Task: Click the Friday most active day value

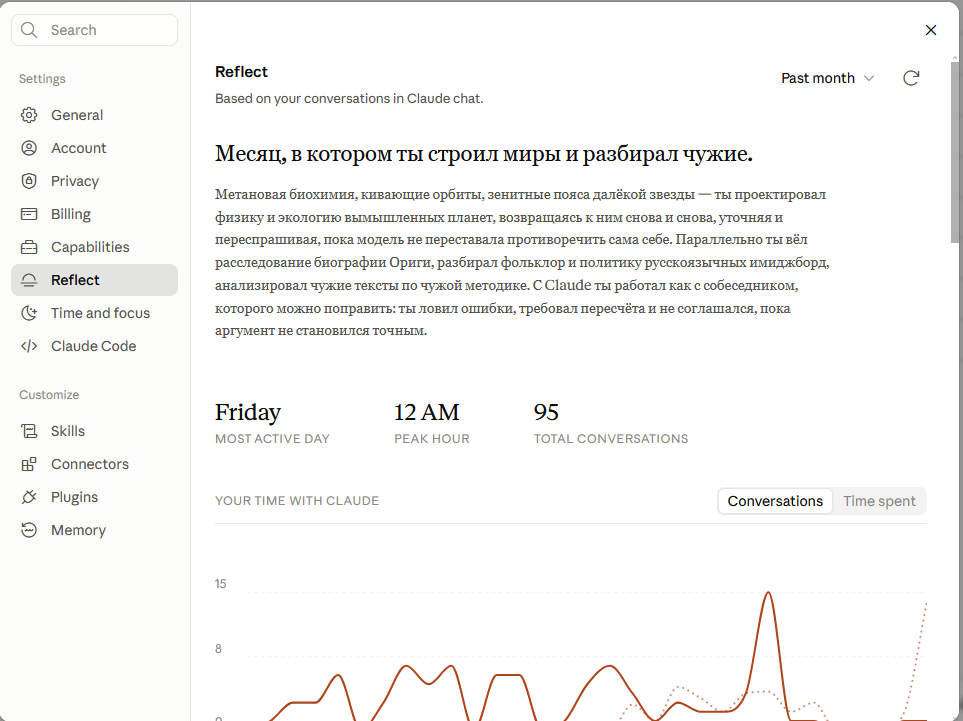Action: pos(248,412)
